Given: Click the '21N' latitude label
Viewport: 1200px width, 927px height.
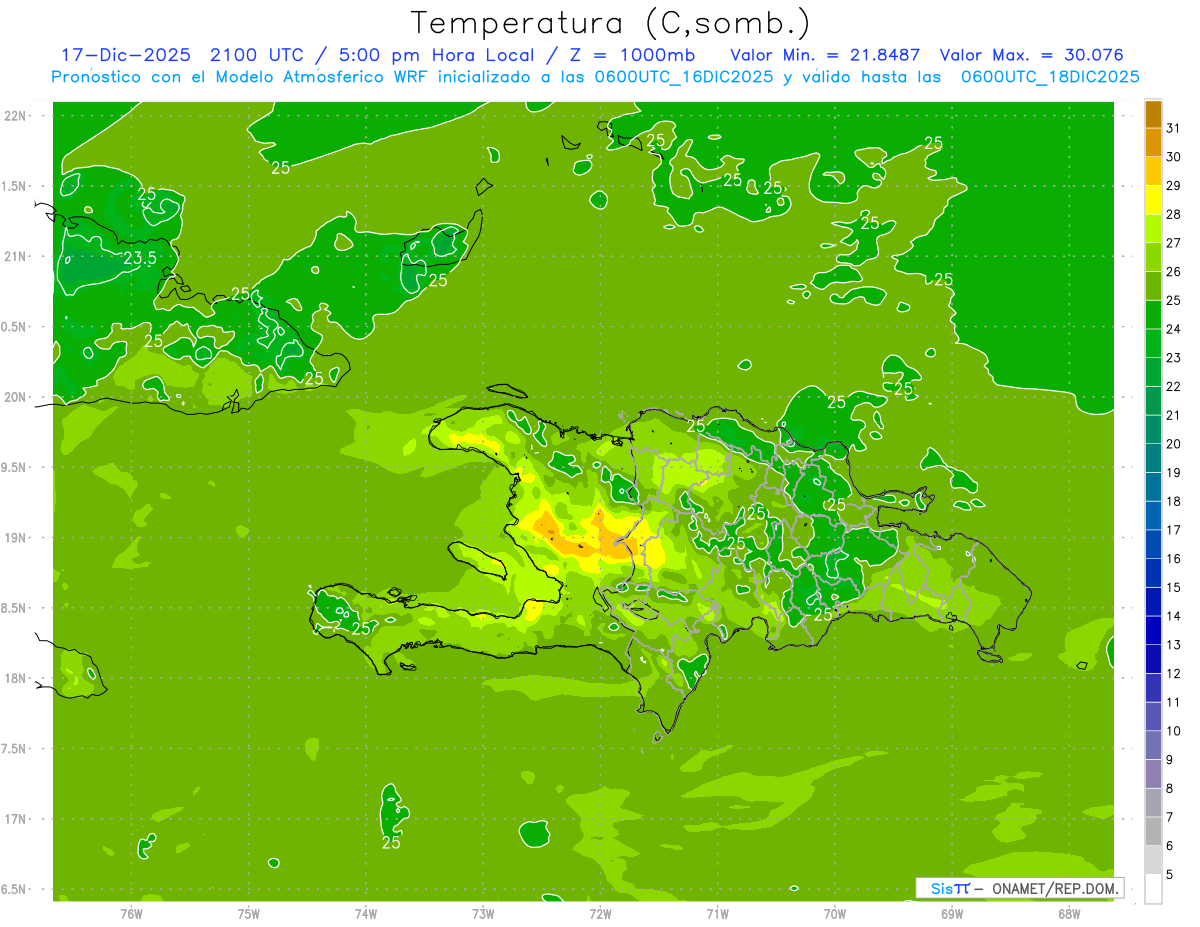Looking at the screenshot, I should (x=15, y=257).
